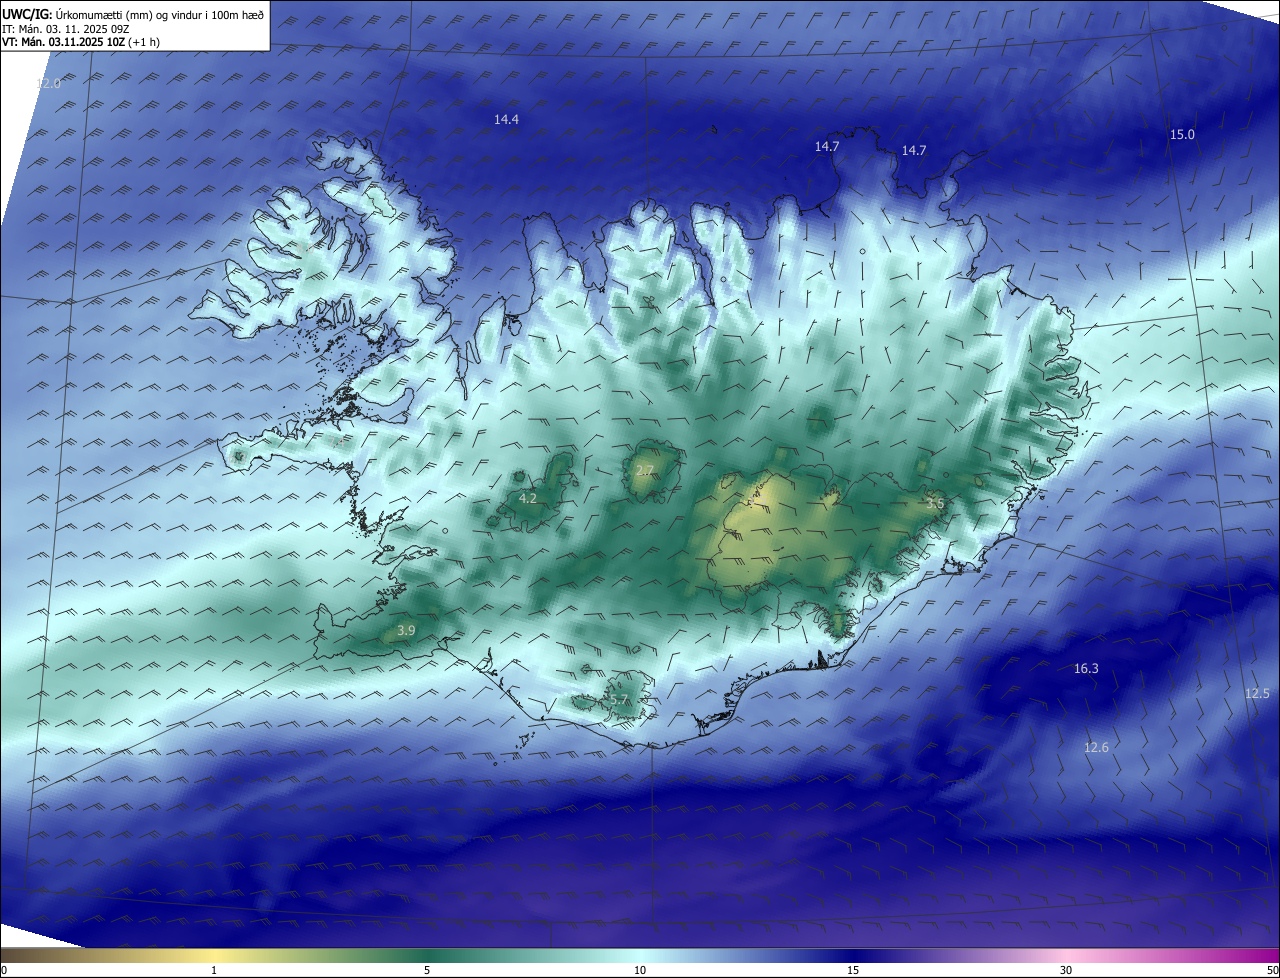Screen dimensions: 1280x978
Task: Click the 12.0 value label
Action: 48,84
